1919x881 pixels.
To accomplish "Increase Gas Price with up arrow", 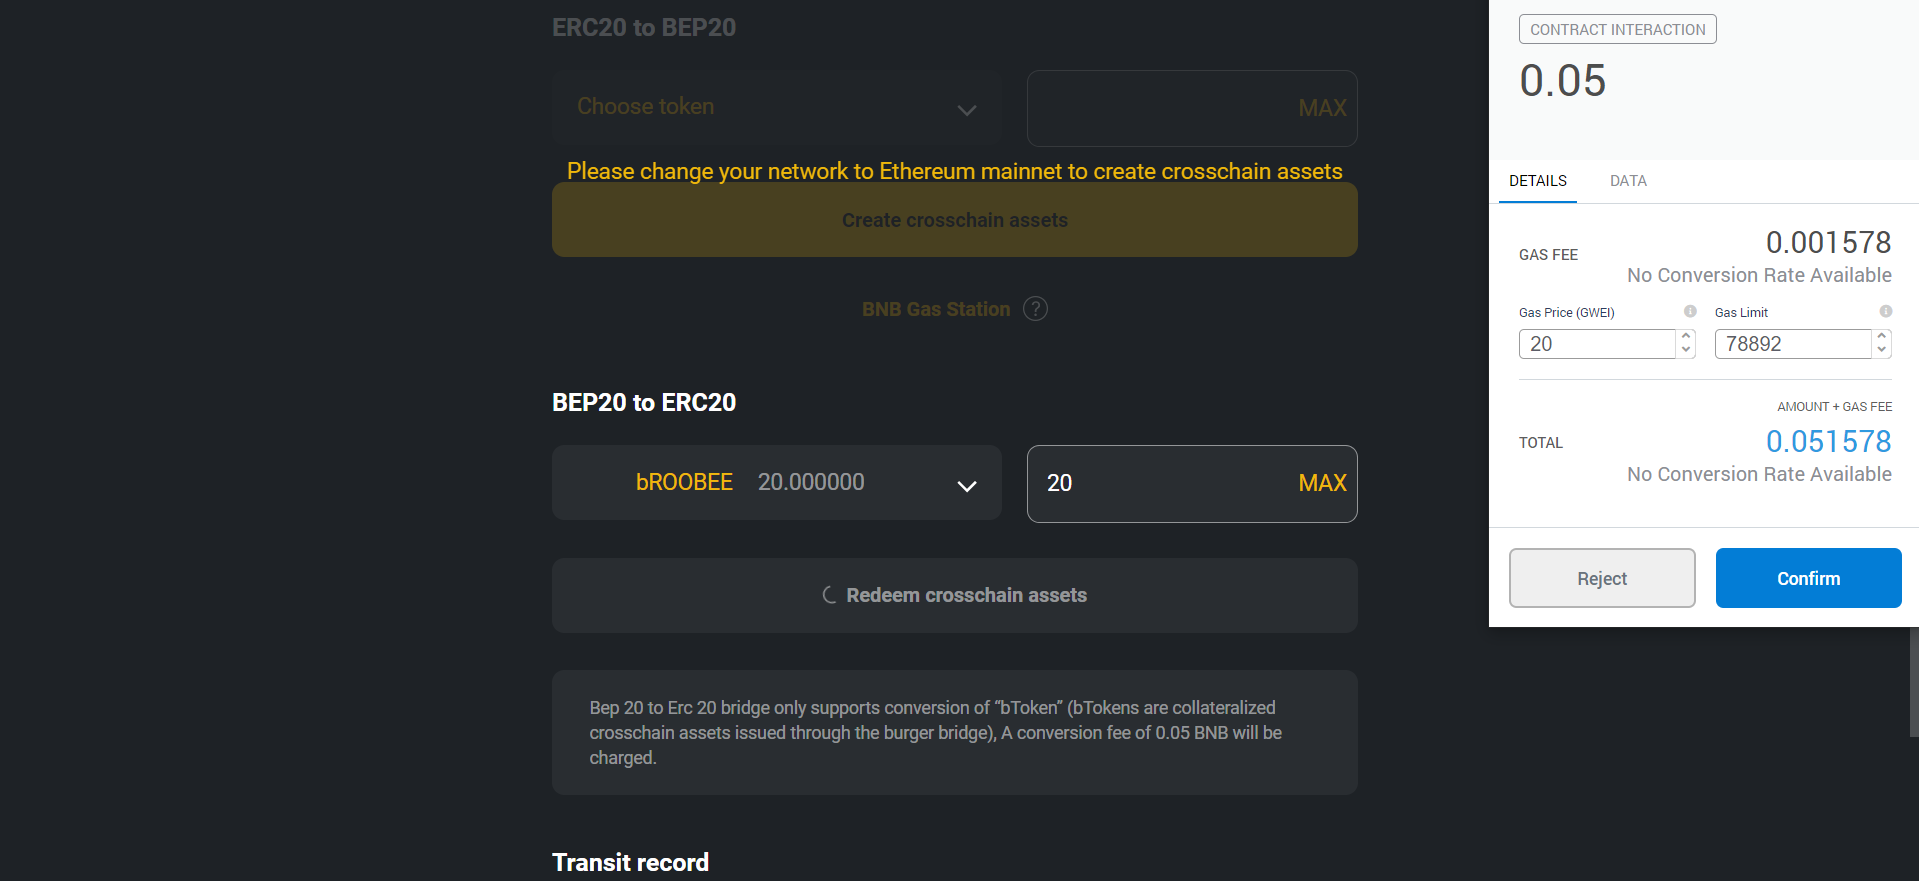I will (x=1686, y=337).
